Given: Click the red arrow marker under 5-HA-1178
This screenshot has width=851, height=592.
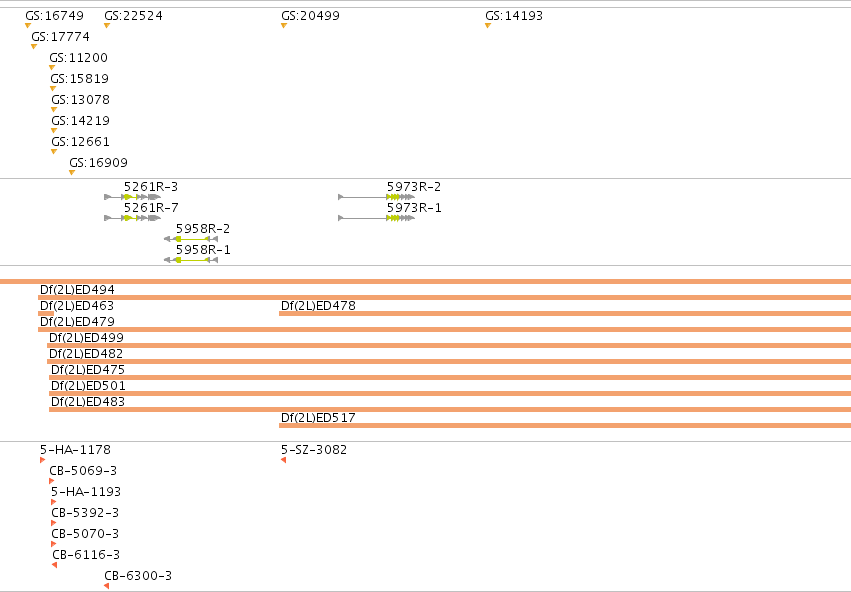Looking at the screenshot, I should pyautogui.click(x=42, y=460).
